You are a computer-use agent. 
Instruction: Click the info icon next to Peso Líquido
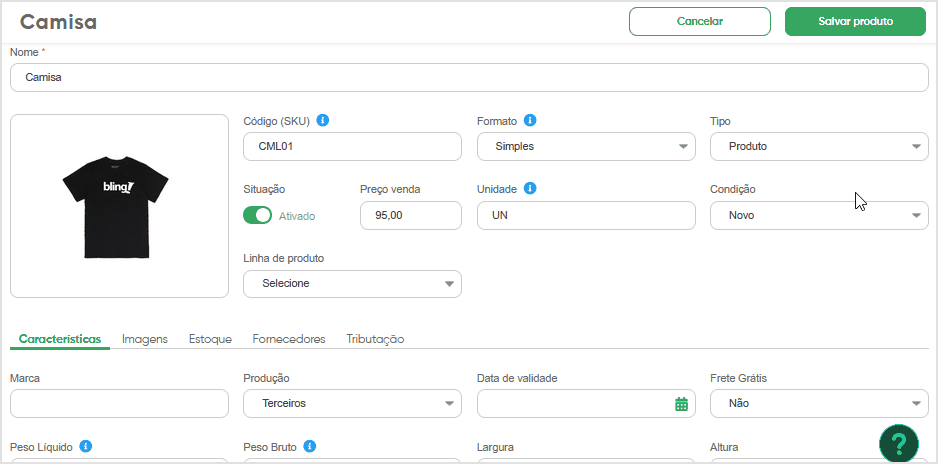[86, 446]
